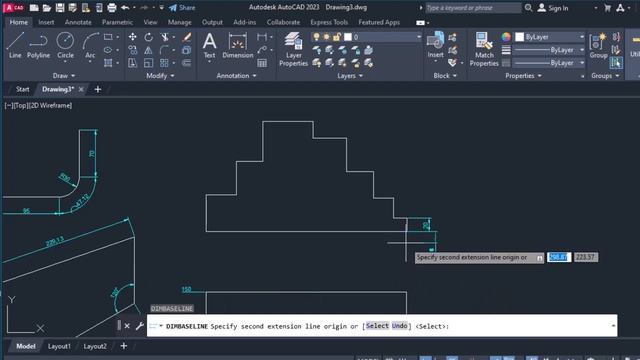
Task: Open the Parametric ribbon tab
Action: tap(117, 22)
